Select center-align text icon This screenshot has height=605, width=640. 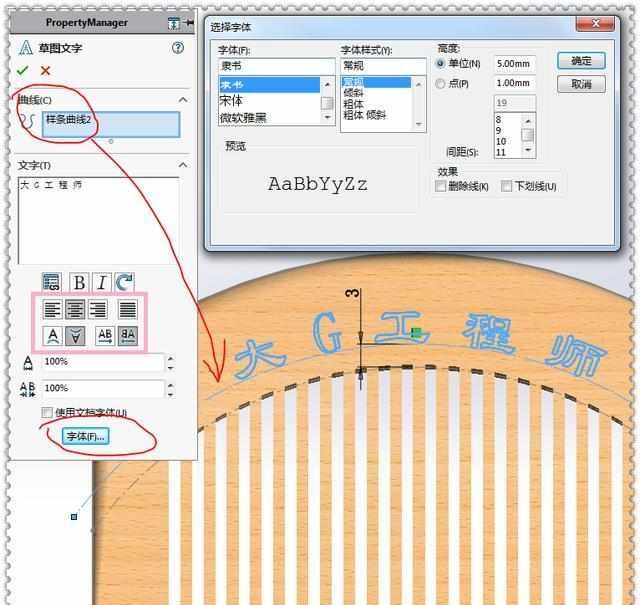pos(76,309)
